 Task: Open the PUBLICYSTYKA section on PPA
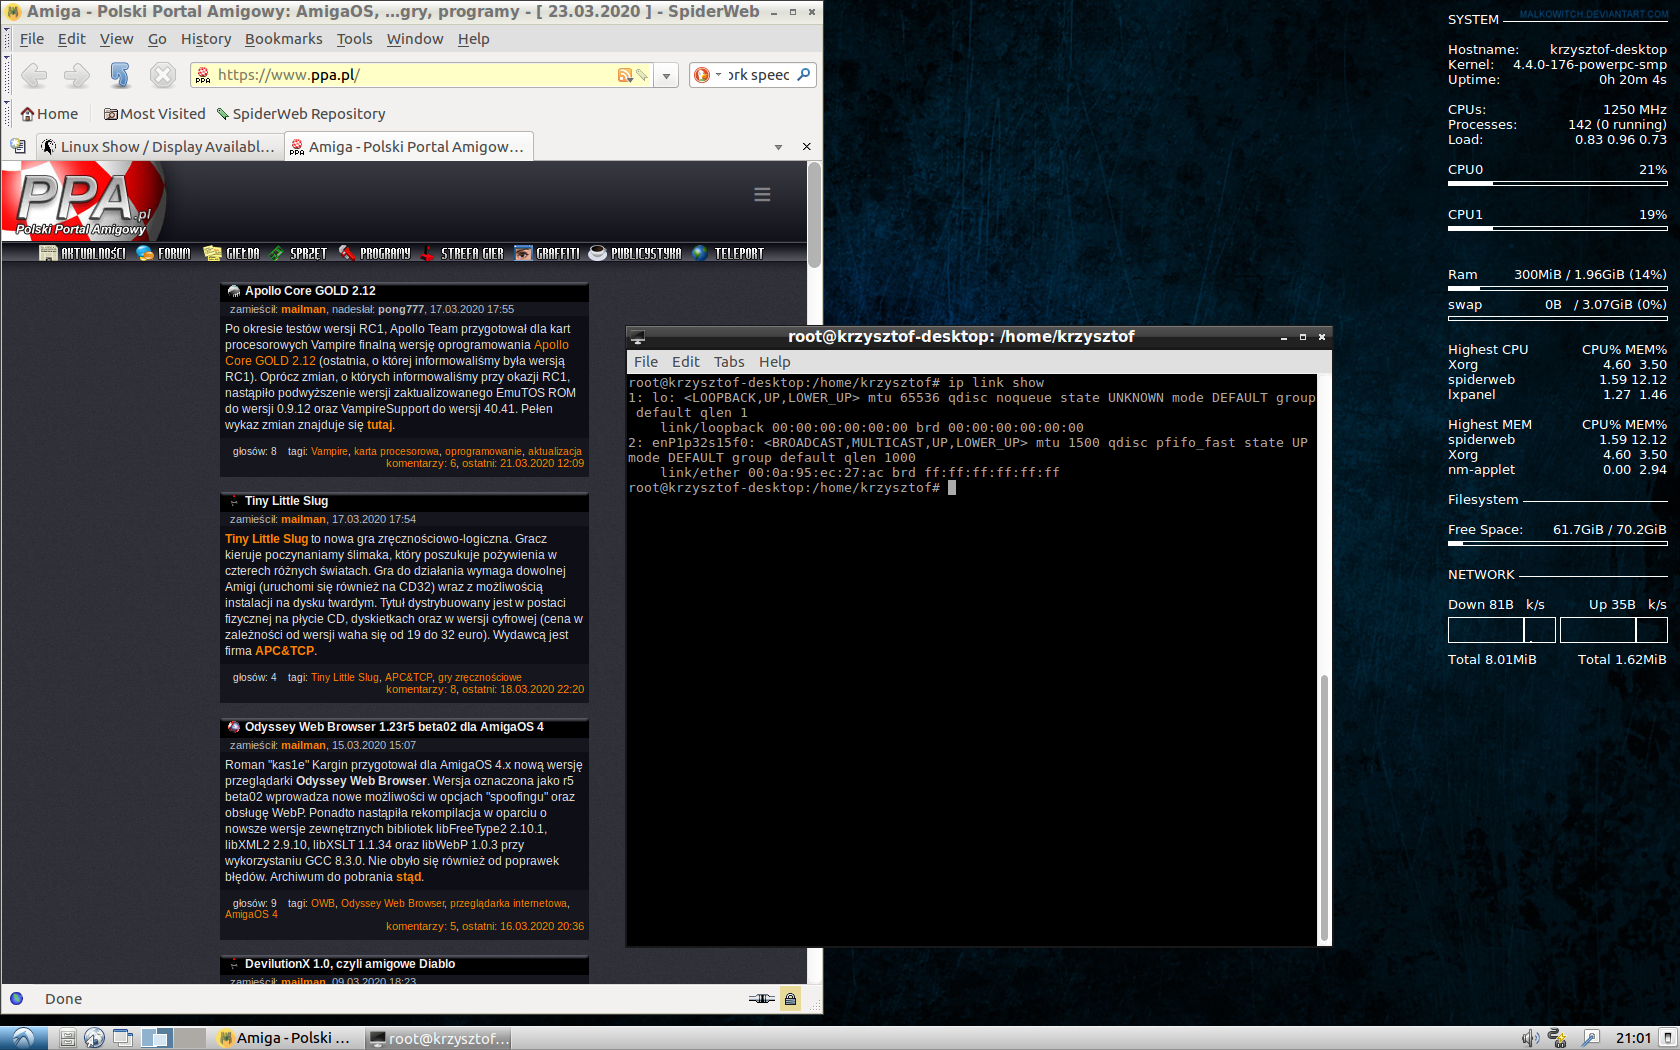[x=635, y=254]
